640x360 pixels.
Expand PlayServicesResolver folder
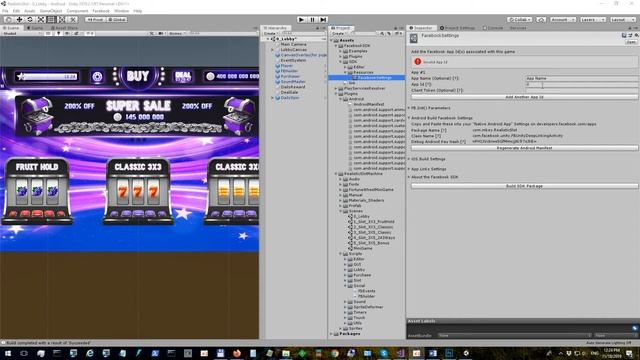pyautogui.click(x=336, y=88)
